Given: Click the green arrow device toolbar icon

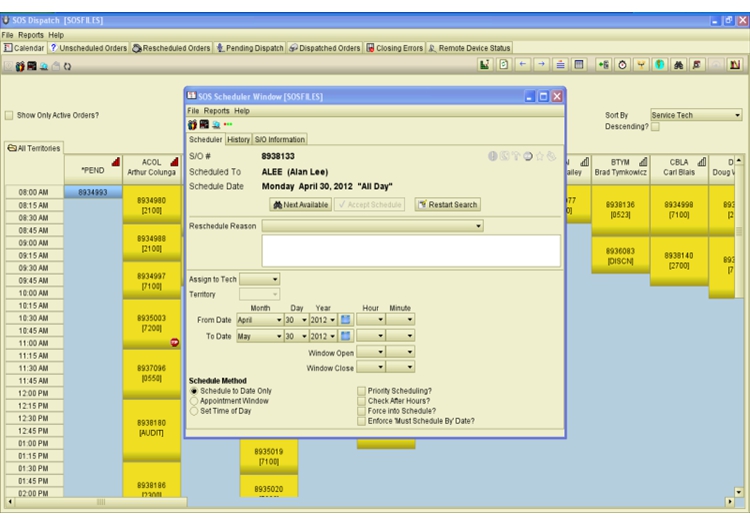Looking at the screenshot, I should pos(604,65).
